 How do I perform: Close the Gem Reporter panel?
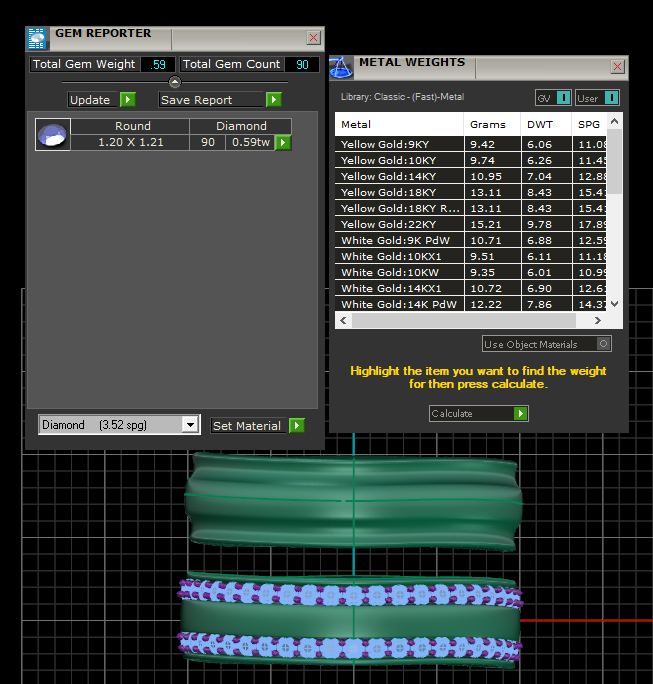313,38
